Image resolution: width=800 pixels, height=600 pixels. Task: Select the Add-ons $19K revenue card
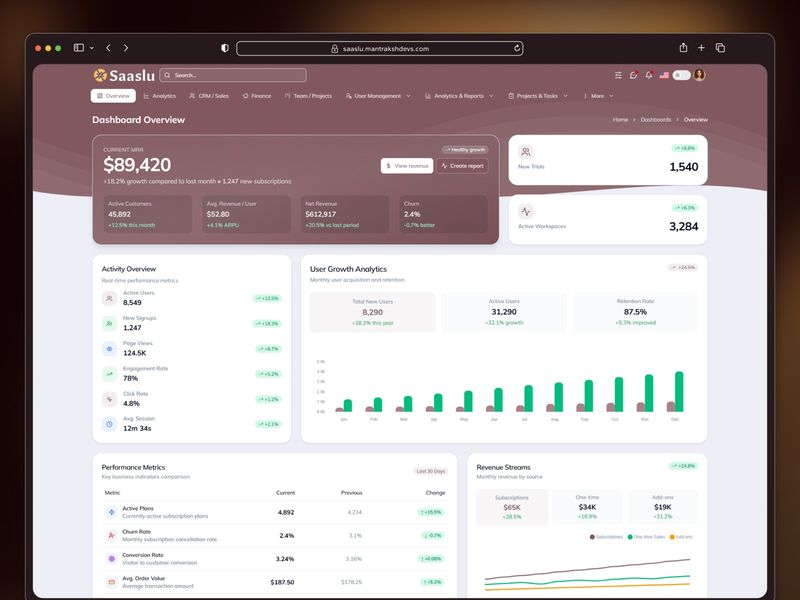pos(663,507)
